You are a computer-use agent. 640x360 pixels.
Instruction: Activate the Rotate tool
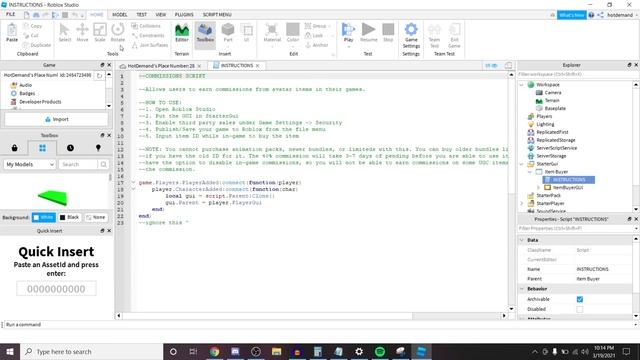click(118, 33)
